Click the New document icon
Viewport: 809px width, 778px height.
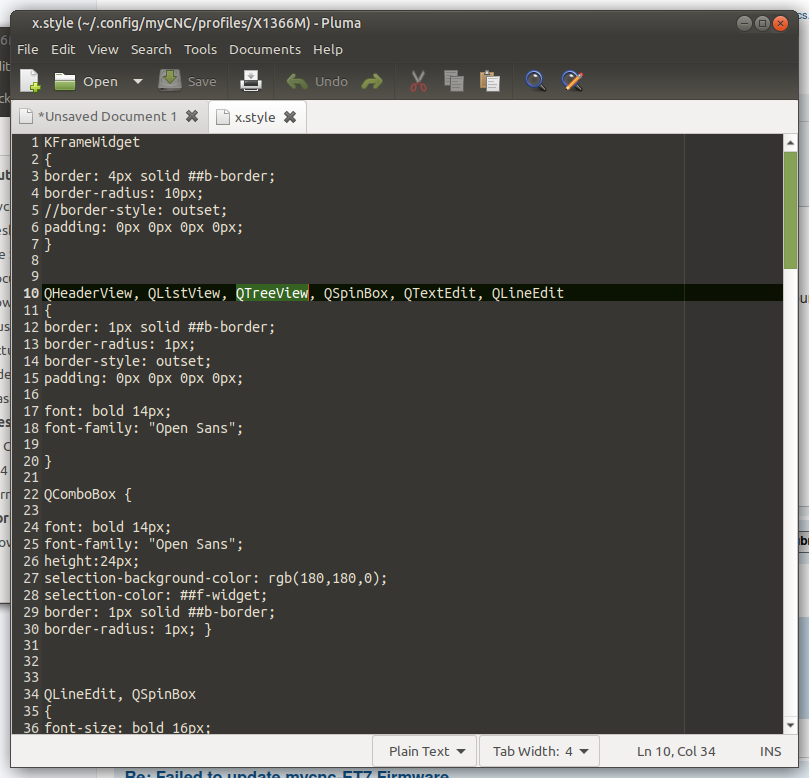(x=30, y=81)
